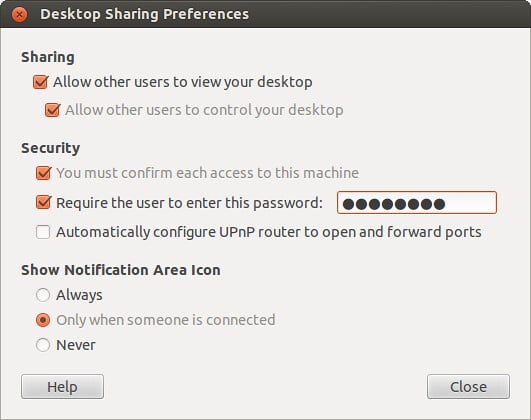
Task: Choose the 'Only when someone is connected' radio button
Action: [43, 320]
